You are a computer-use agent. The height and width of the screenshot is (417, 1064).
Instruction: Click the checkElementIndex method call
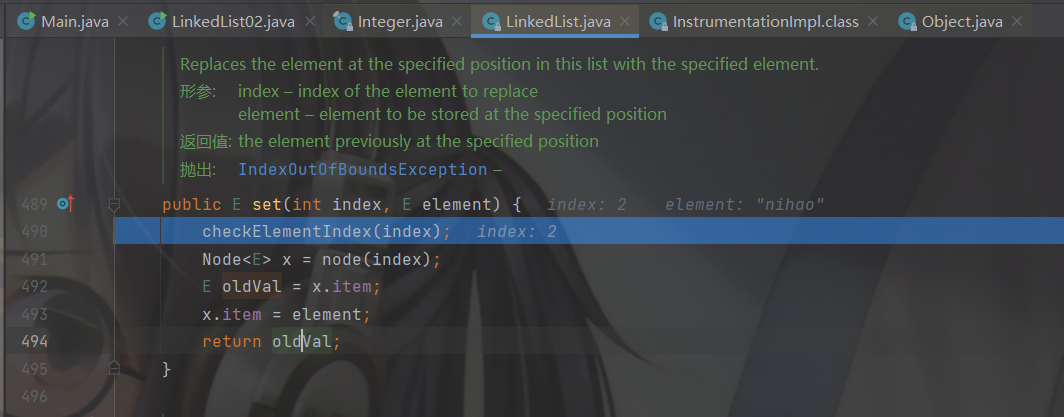point(287,232)
